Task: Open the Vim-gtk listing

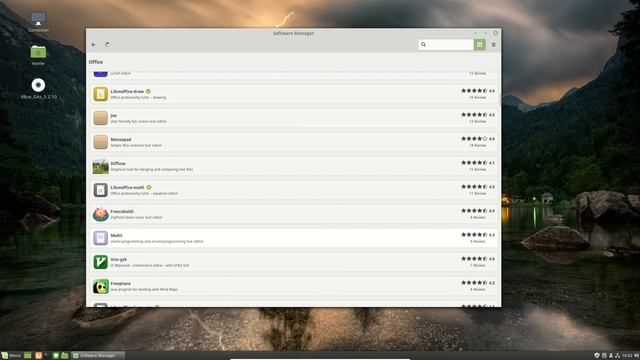Action: click(x=294, y=262)
